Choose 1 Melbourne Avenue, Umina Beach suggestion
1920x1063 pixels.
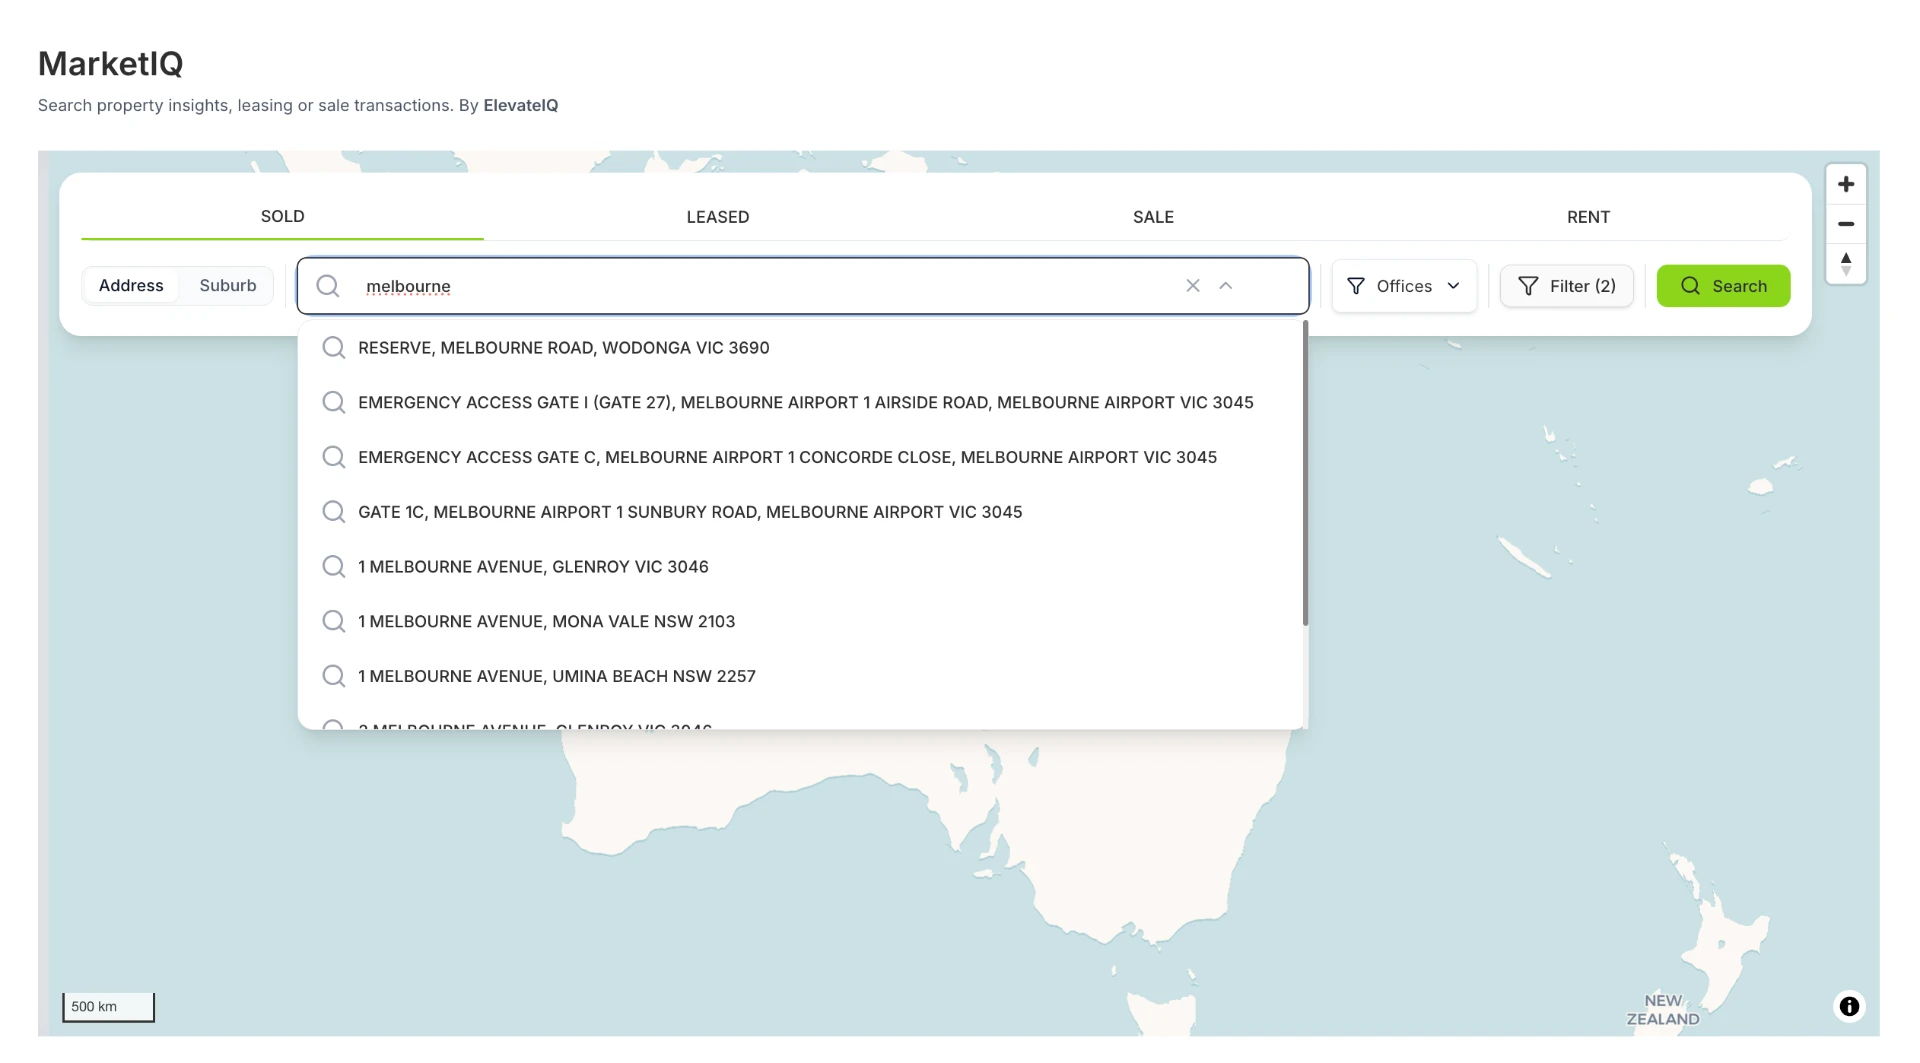800,677
